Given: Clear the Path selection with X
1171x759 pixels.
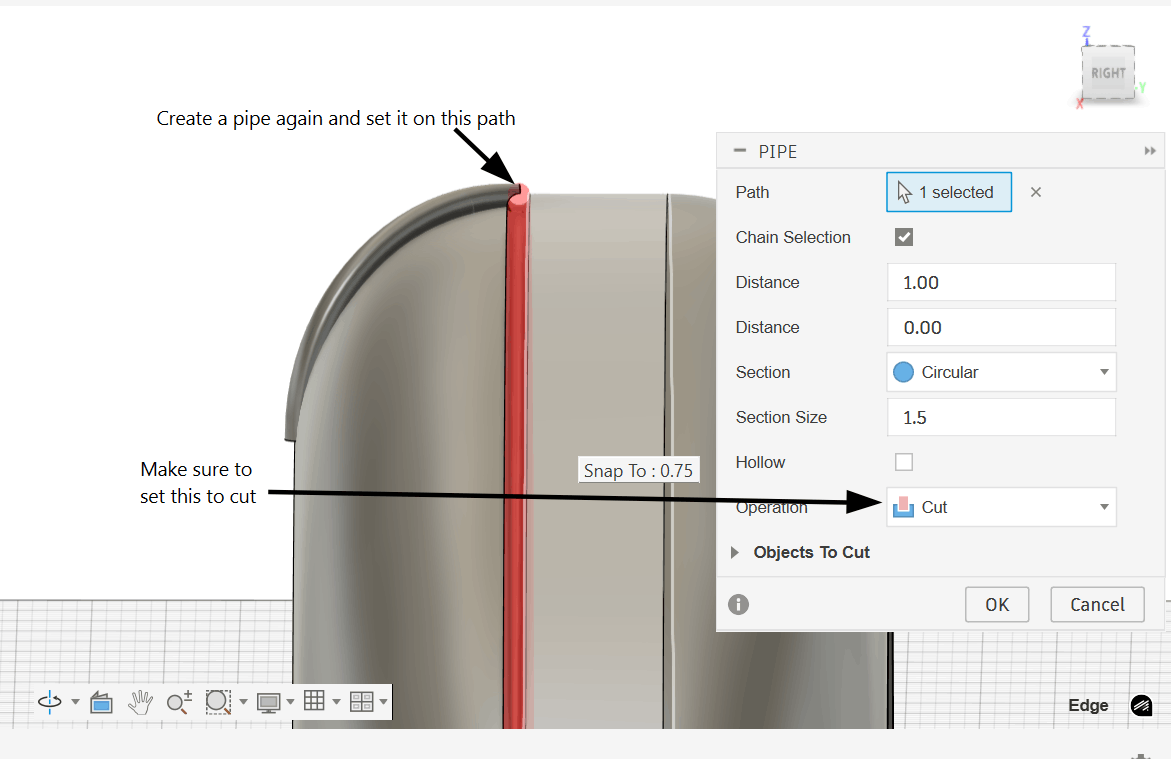Looking at the screenshot, I should click(x=1036, y=192).
